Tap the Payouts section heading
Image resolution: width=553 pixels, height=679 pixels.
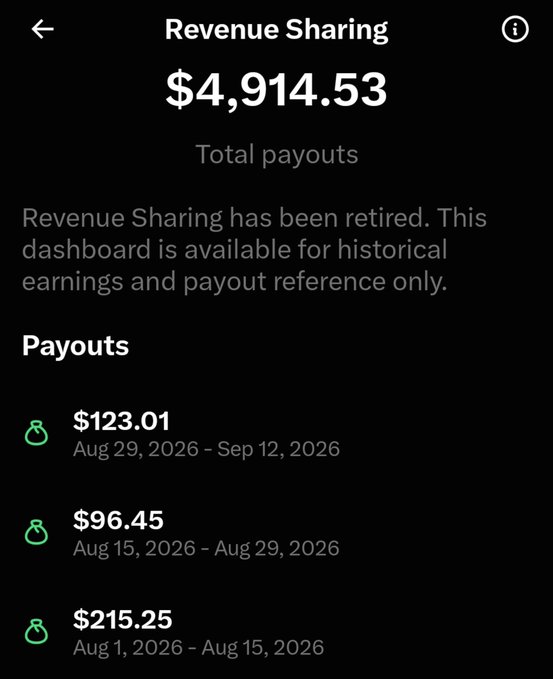[x=75, y=346]
